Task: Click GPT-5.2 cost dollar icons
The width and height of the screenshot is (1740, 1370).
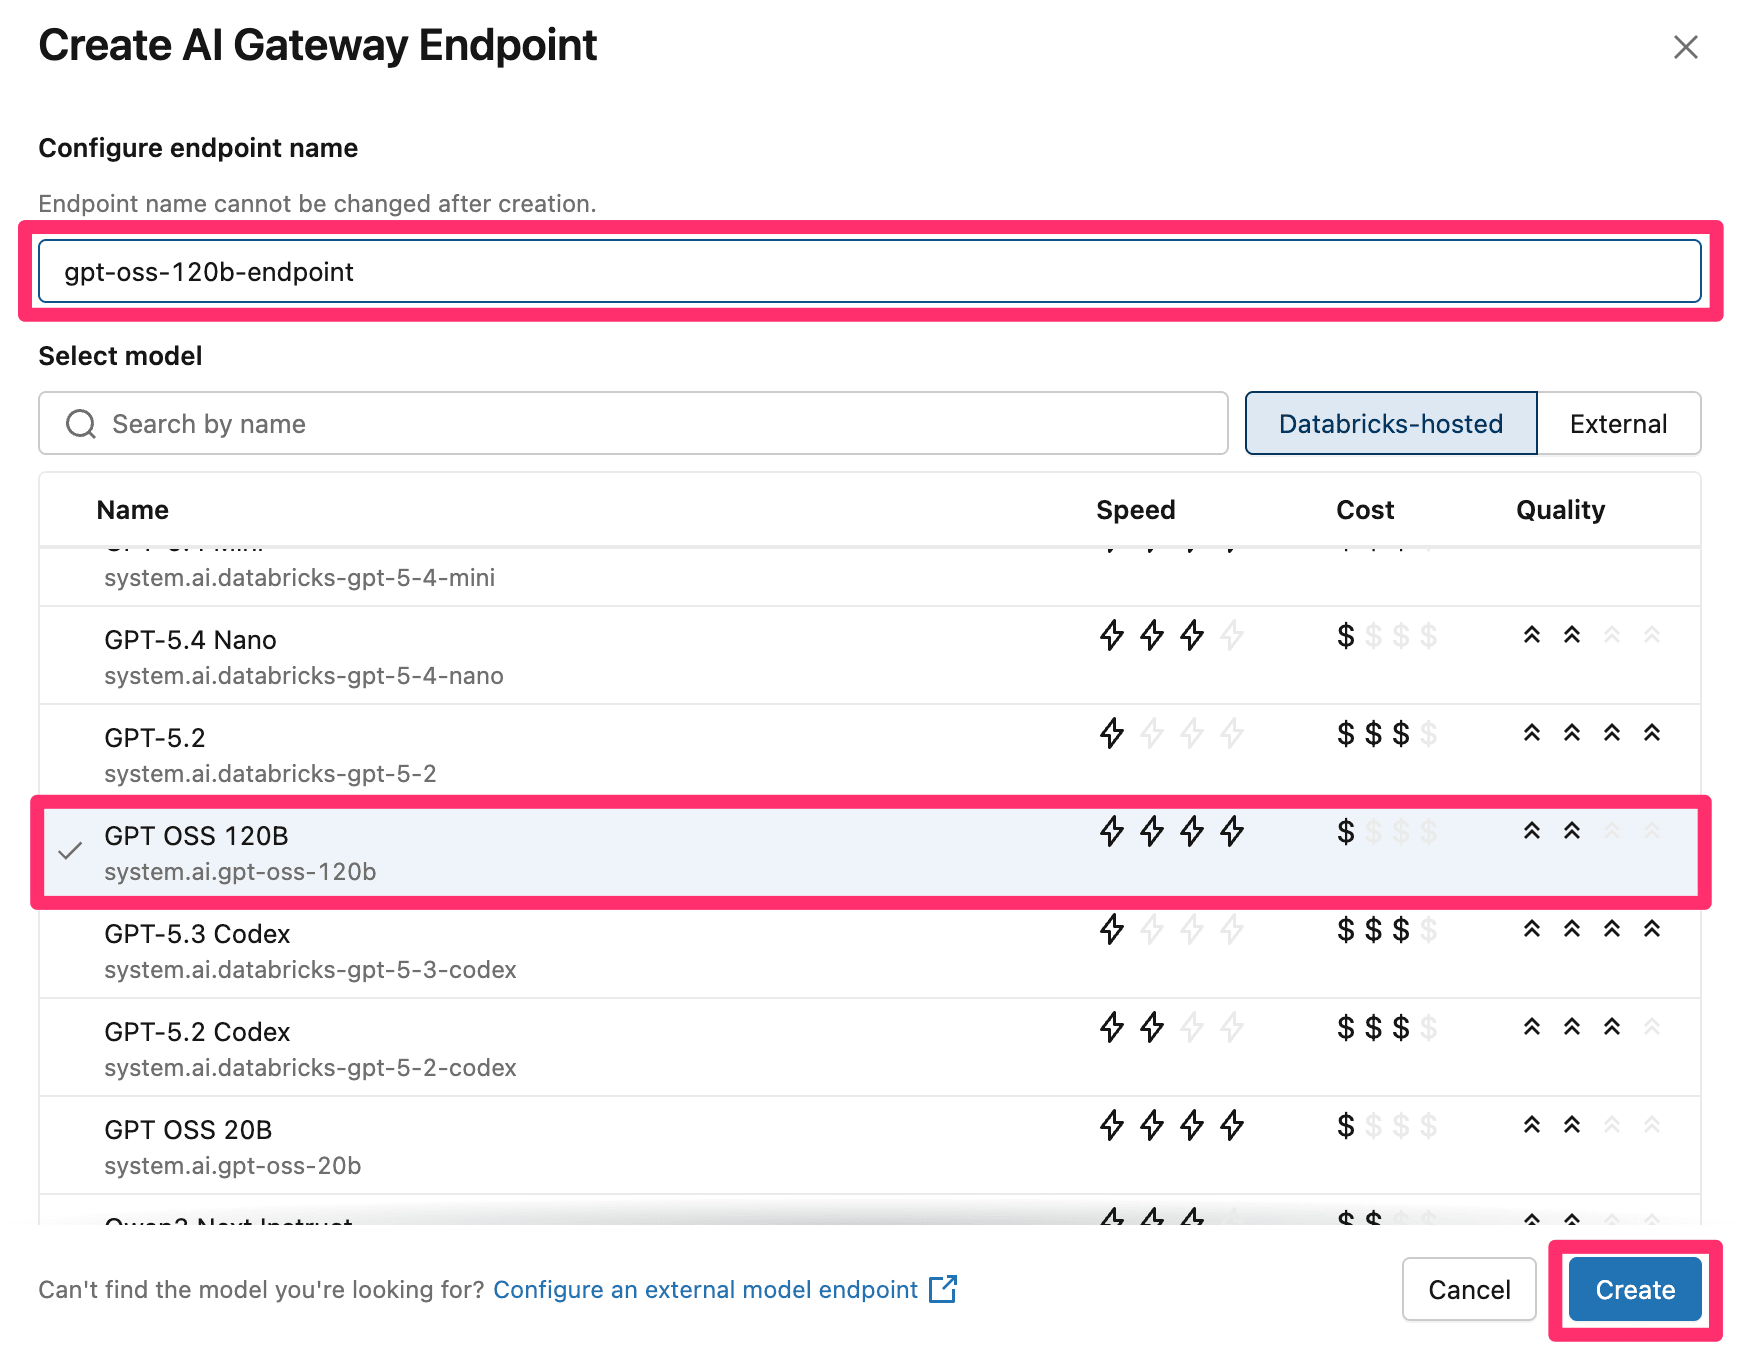Action: [1386, 734]
